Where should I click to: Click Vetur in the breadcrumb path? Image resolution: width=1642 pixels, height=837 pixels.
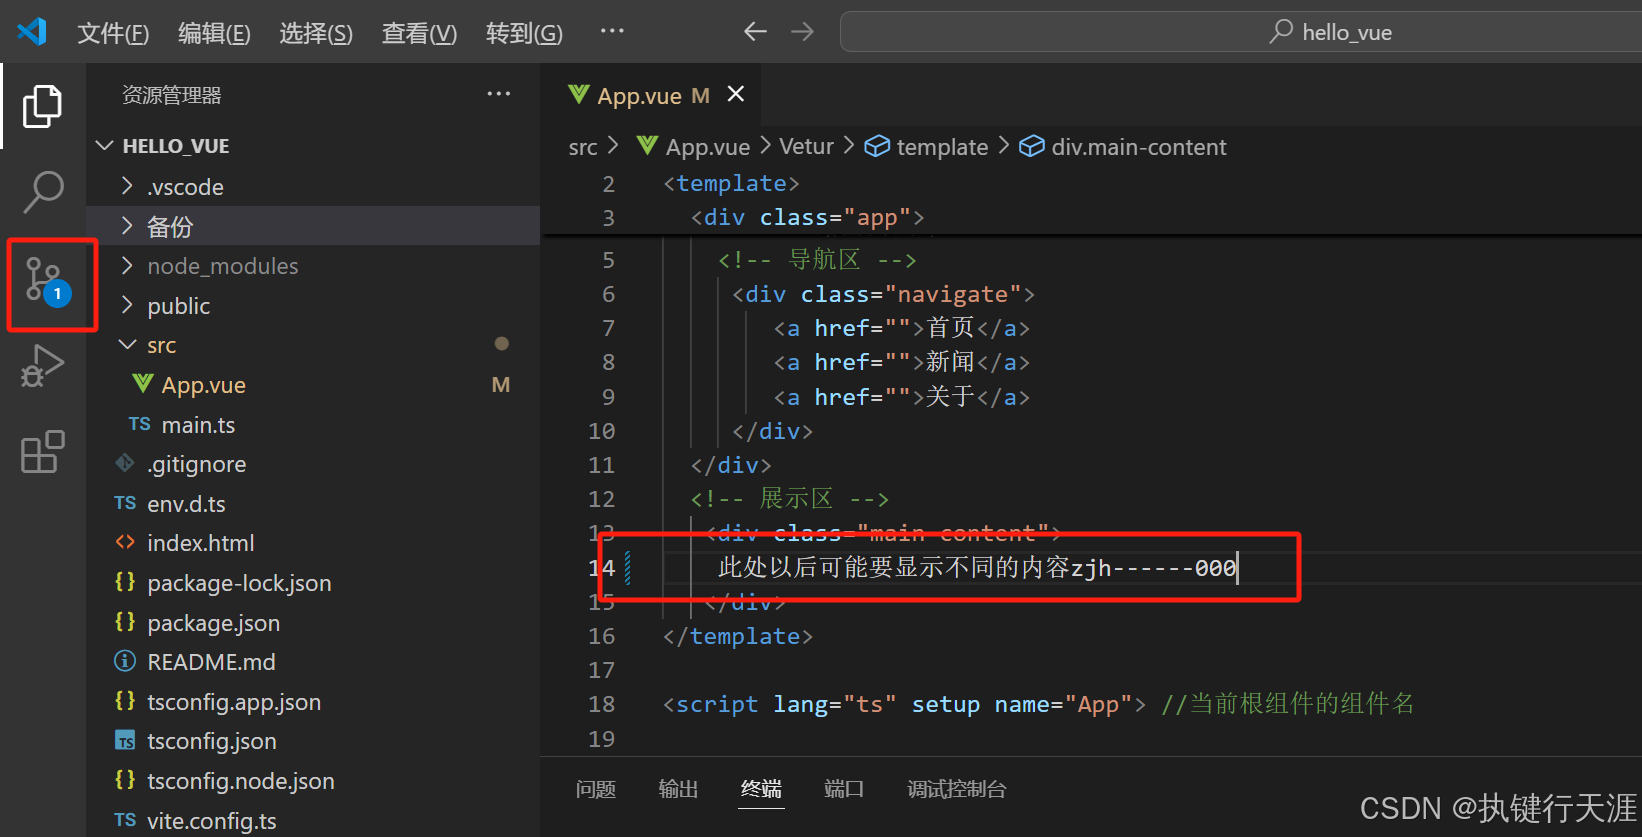pos(806,147)
